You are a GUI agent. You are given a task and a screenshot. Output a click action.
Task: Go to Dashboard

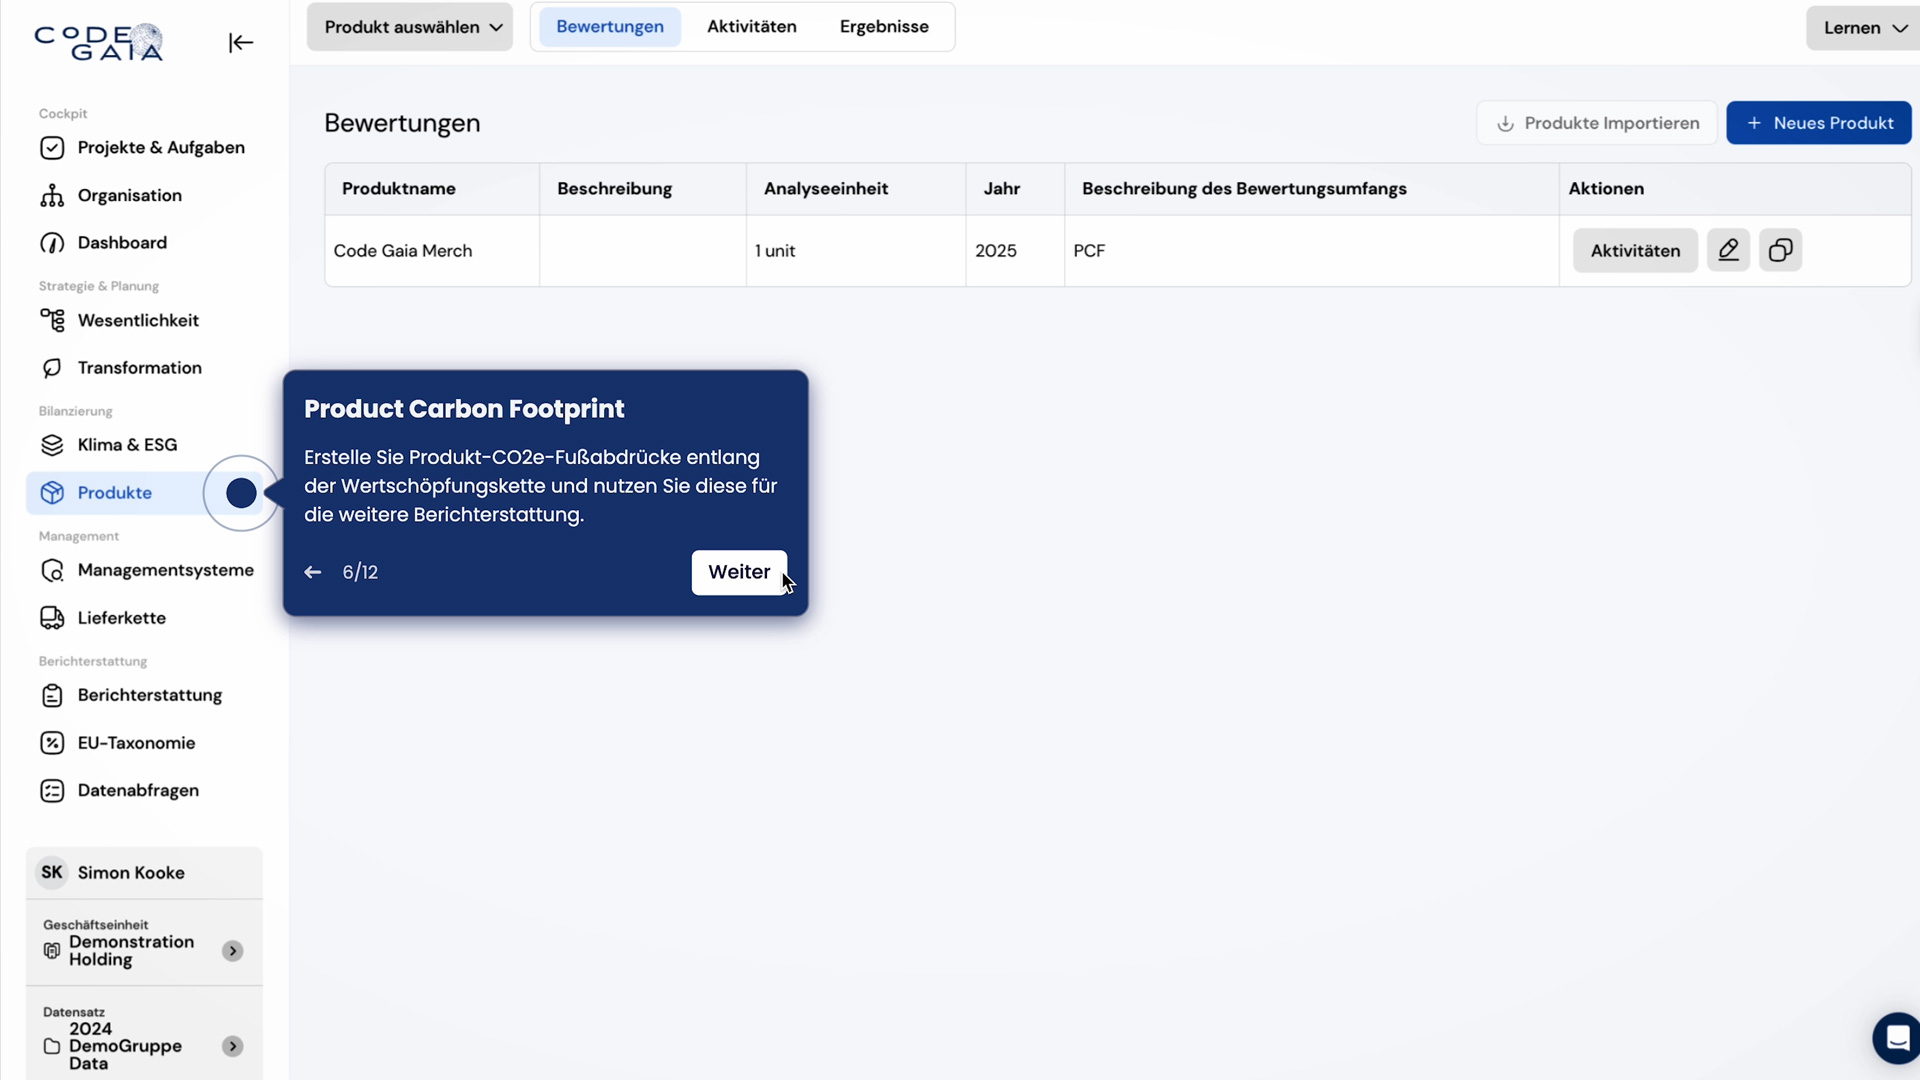[x=144, y=243]
